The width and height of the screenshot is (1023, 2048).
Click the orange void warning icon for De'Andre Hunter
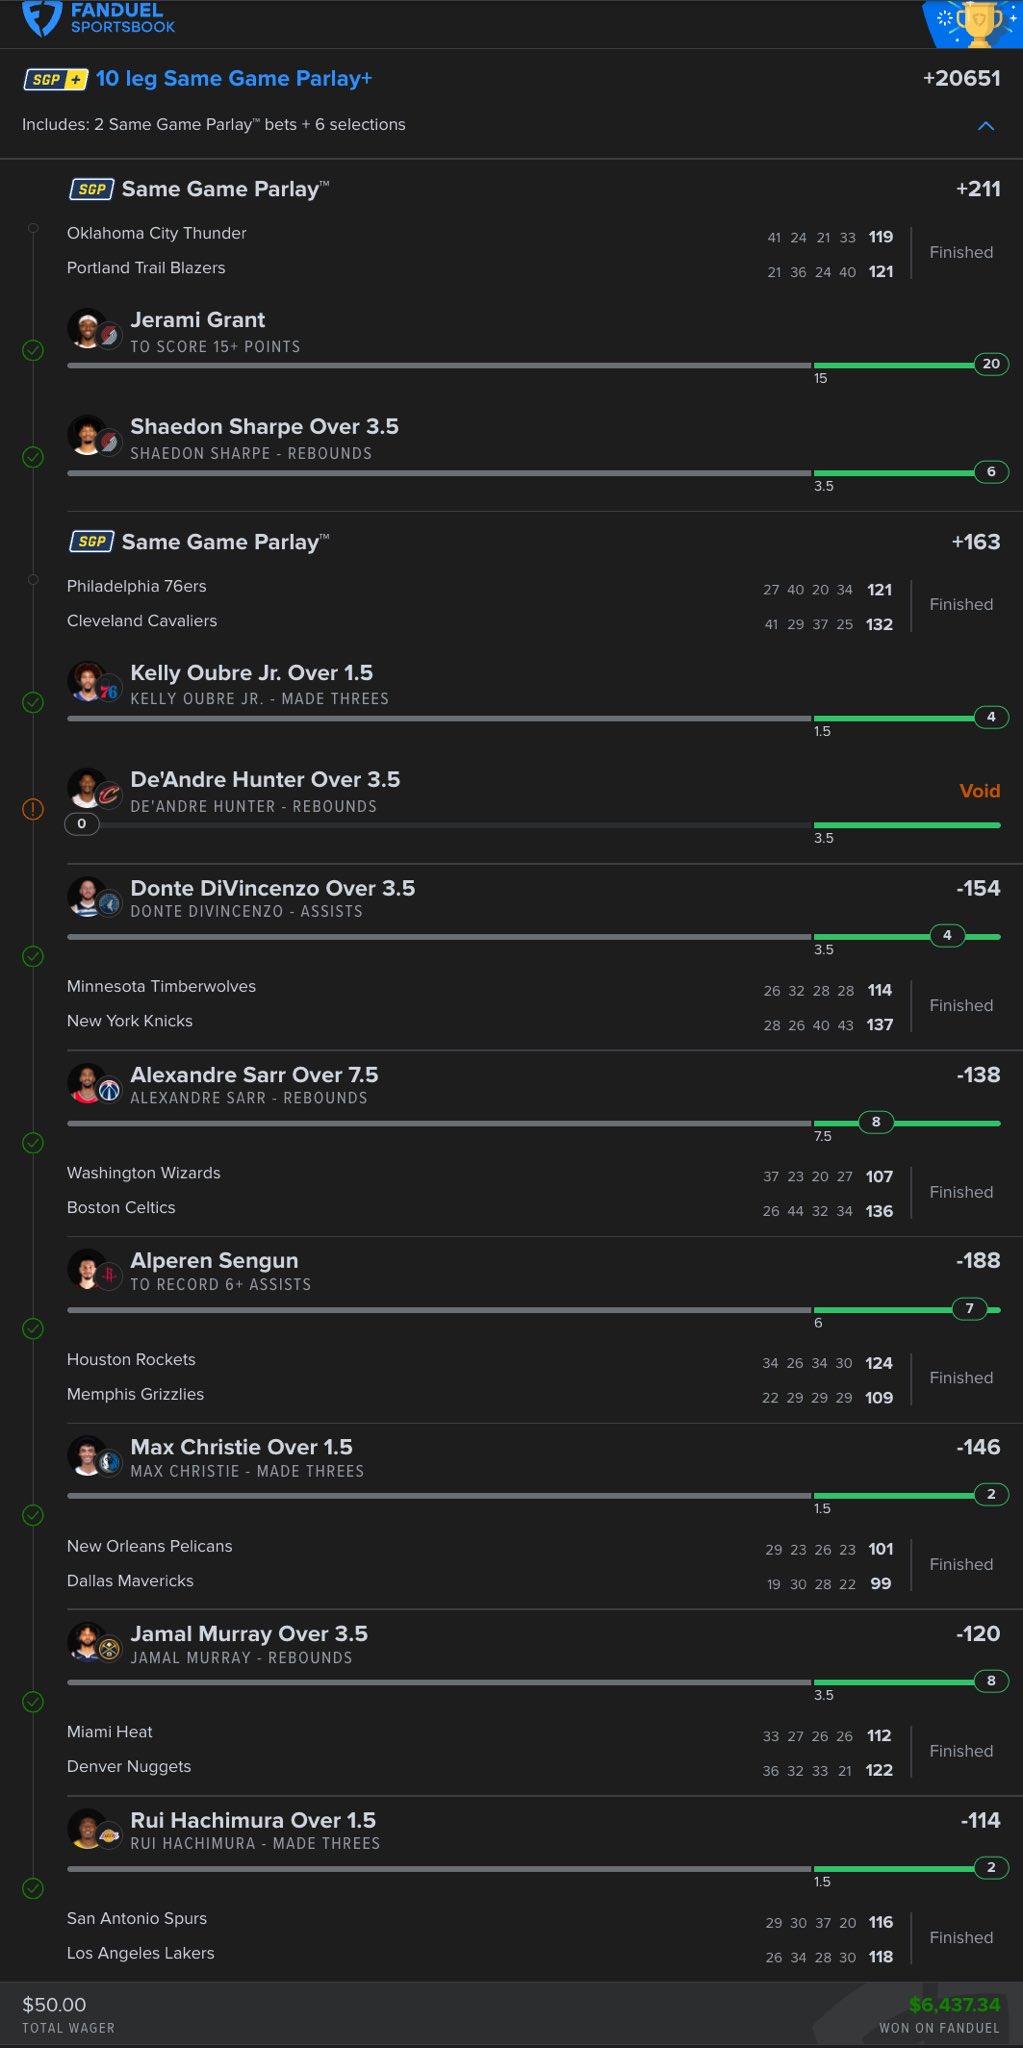[33, 809]
